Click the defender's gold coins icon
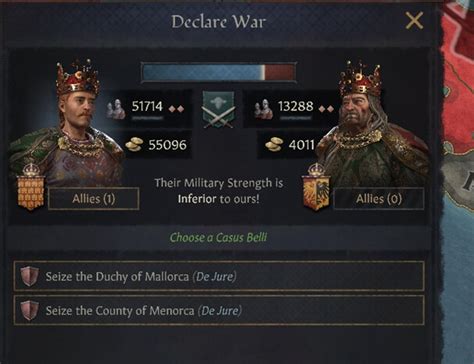 click(274, 145)
